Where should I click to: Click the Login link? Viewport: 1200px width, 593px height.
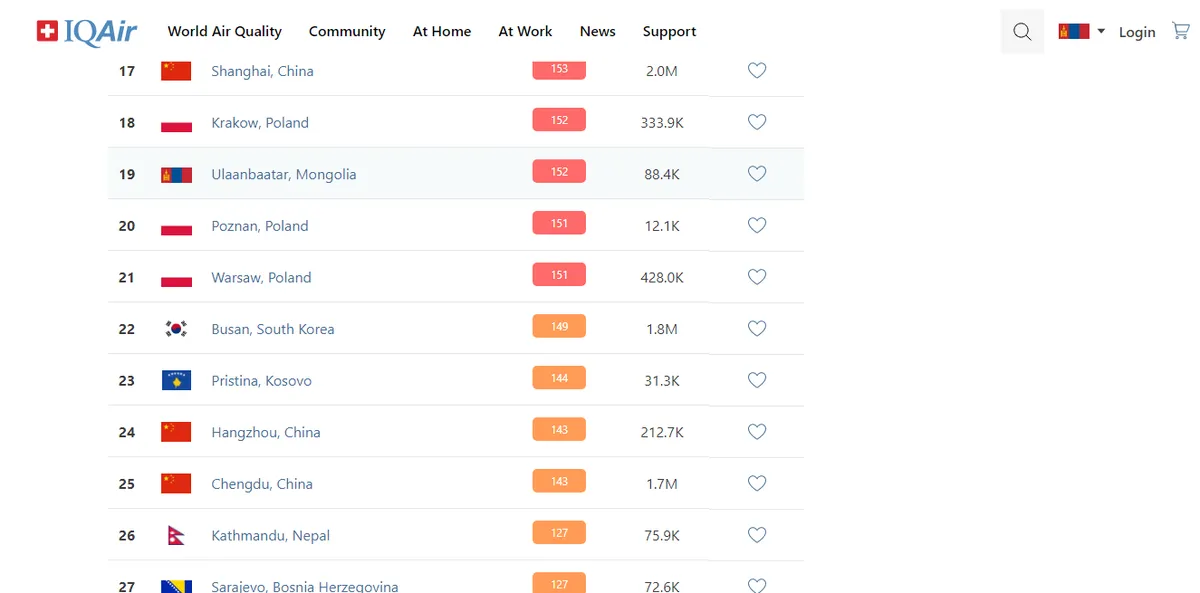[x=1137, y=32]
